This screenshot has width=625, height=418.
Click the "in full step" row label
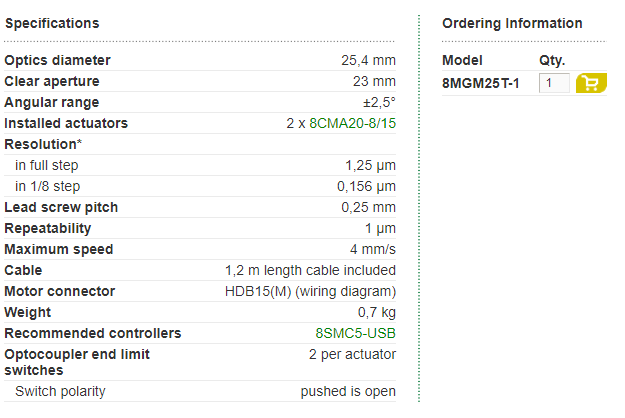coord(47,165)
